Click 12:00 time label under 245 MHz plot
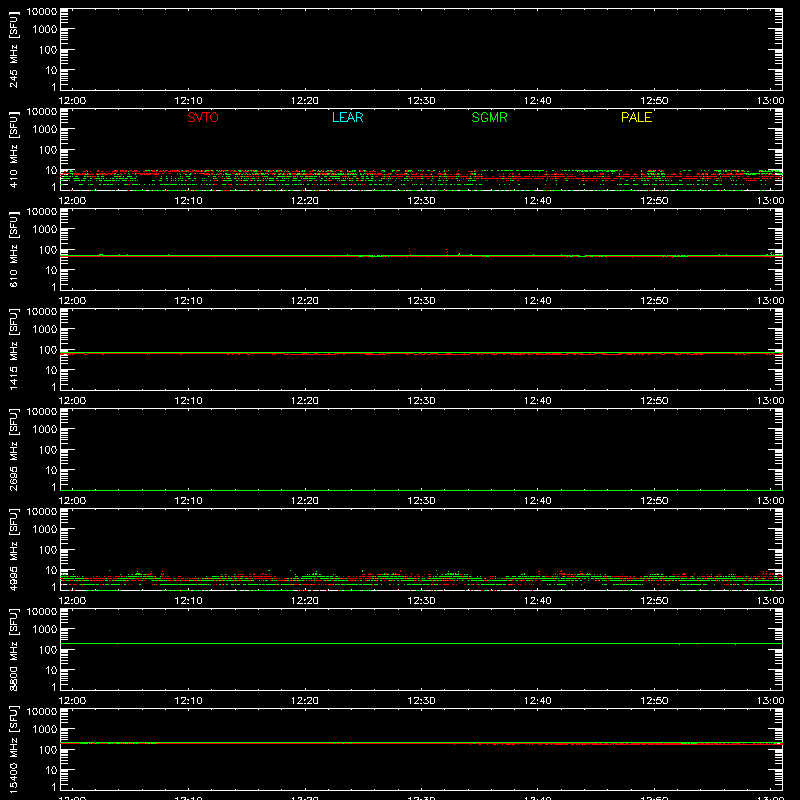The width and height of the screenshot is (800, 800). tap(72, 101)
